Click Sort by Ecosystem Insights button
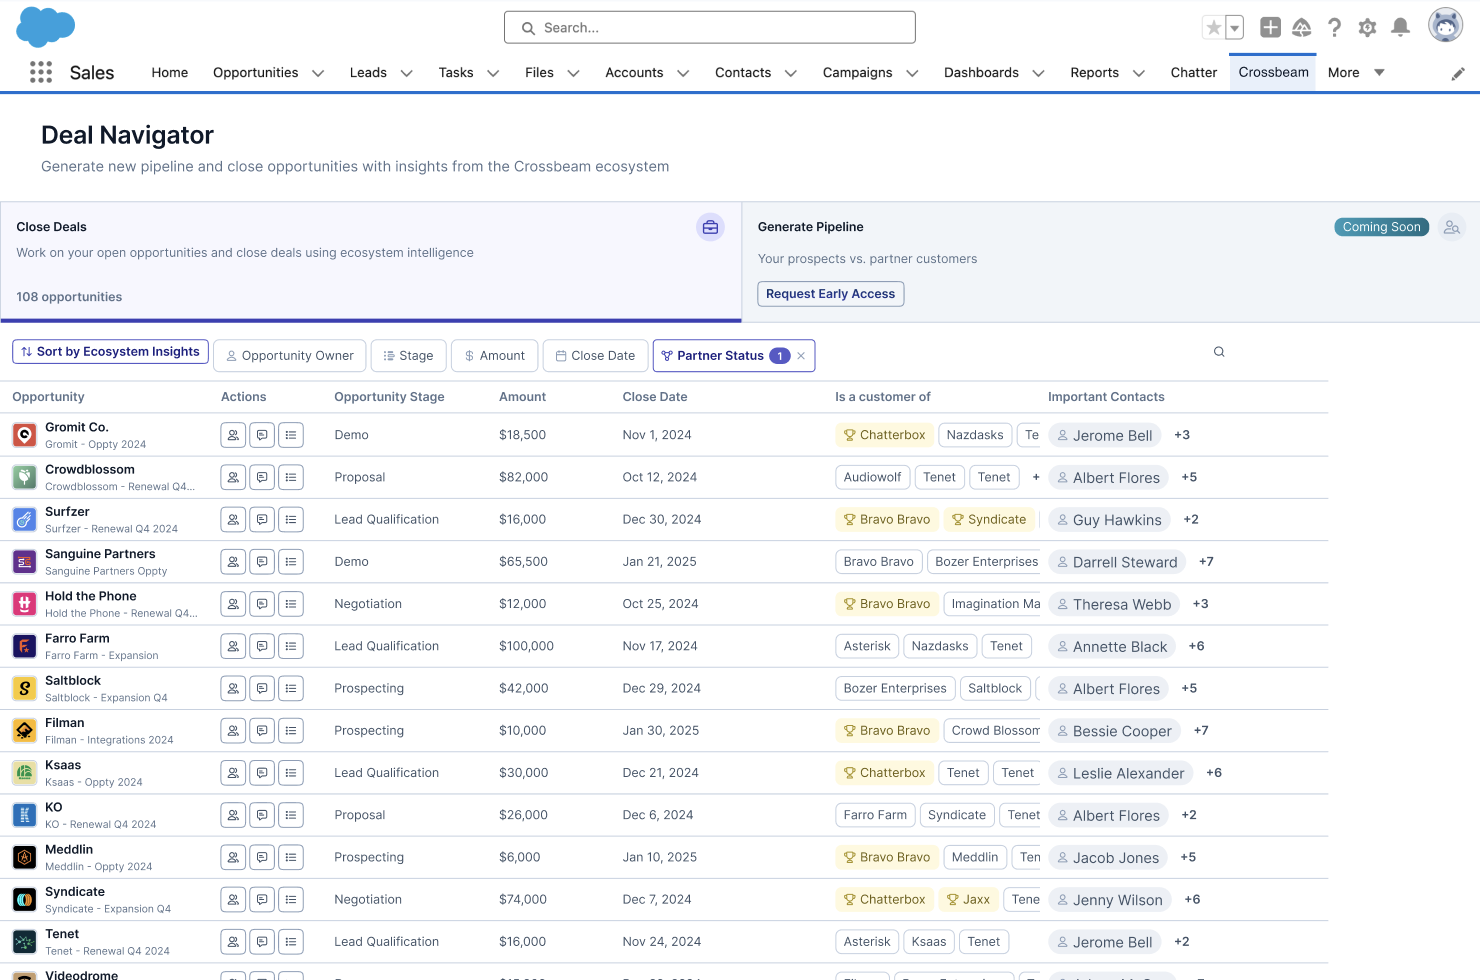Screen dimensions: 1480x980 tap(110, 352)
